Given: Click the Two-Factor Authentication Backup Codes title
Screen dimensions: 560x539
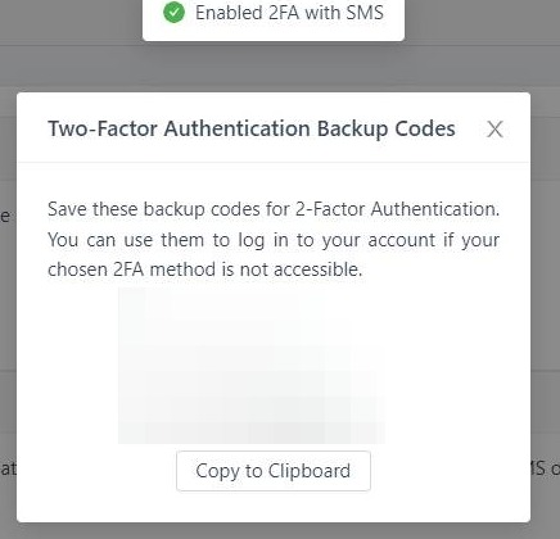Looking at the screenshot, I should [x=252, y=129].
